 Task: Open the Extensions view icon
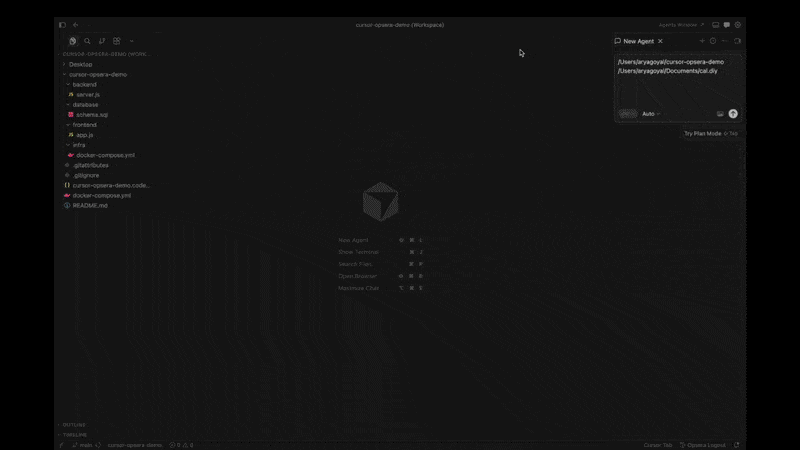117,41
